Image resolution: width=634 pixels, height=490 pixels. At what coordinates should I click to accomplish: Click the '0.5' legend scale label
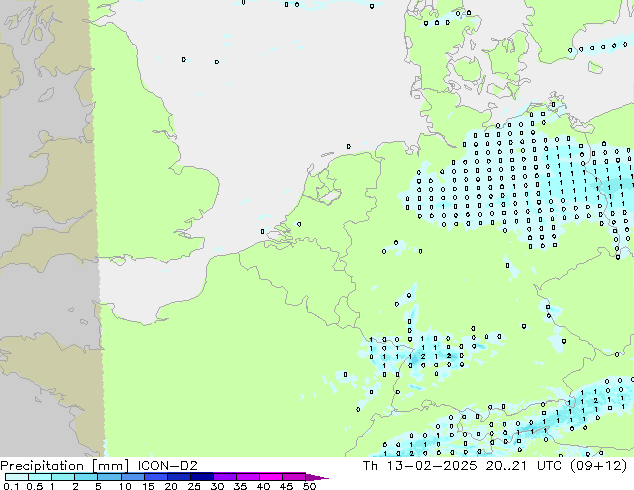[x=35, y=486]
